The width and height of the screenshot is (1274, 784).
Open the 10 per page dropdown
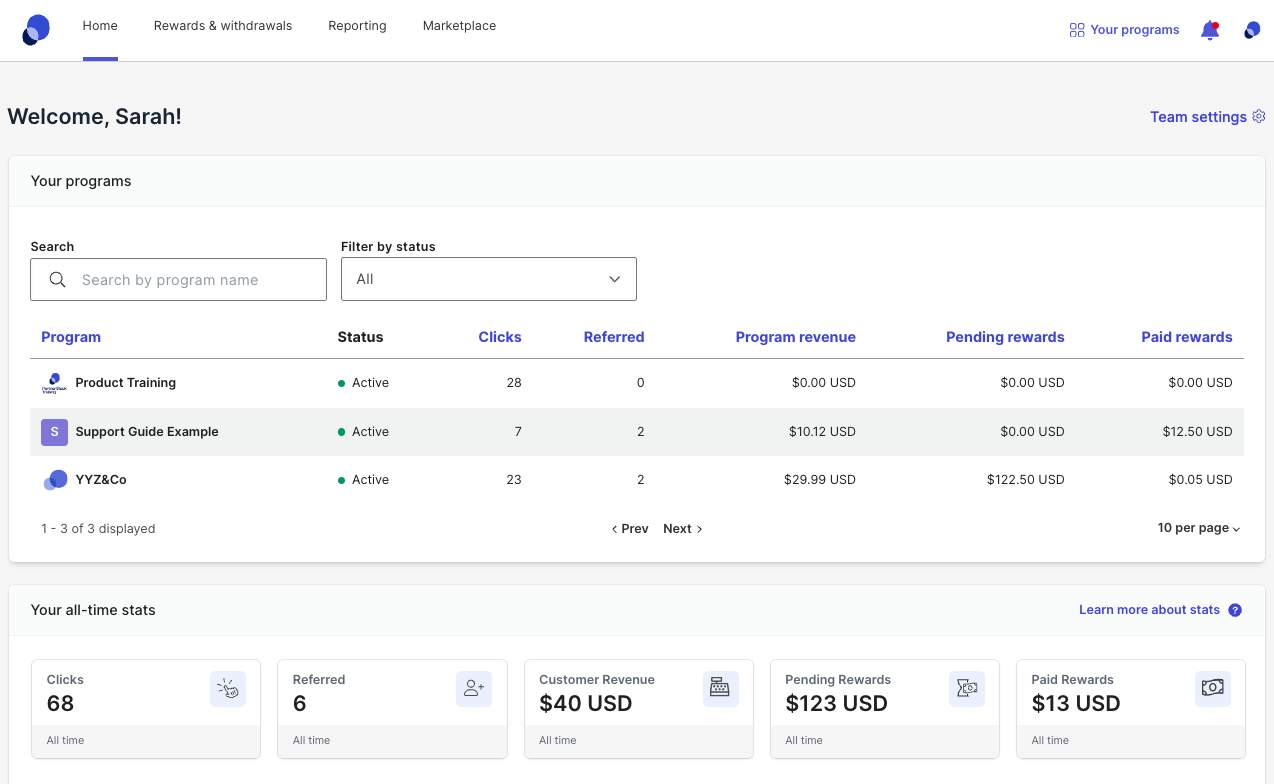[1197, 528]
